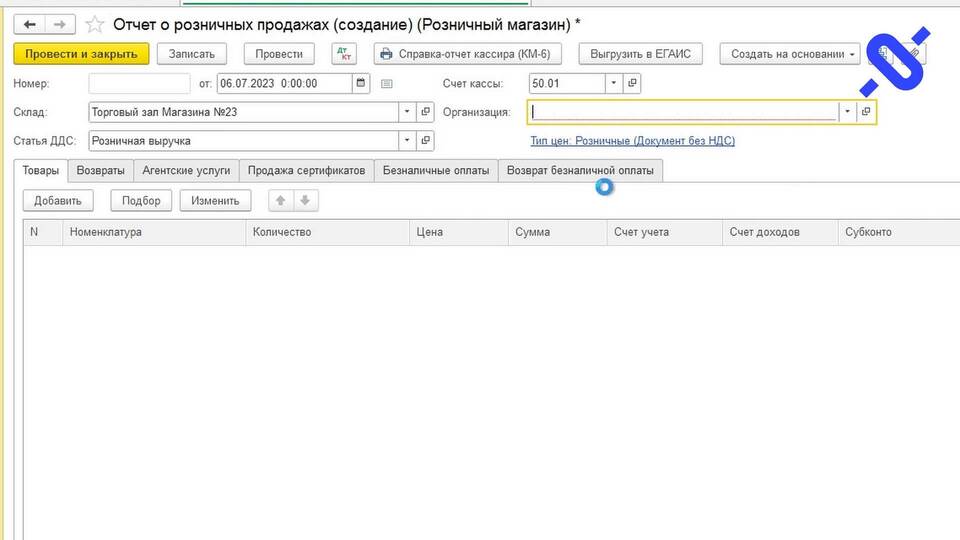Open the calendar picker for document date
Image resolution: width=960 pixels, height=540 pixels.
click(x=361, y=84)
